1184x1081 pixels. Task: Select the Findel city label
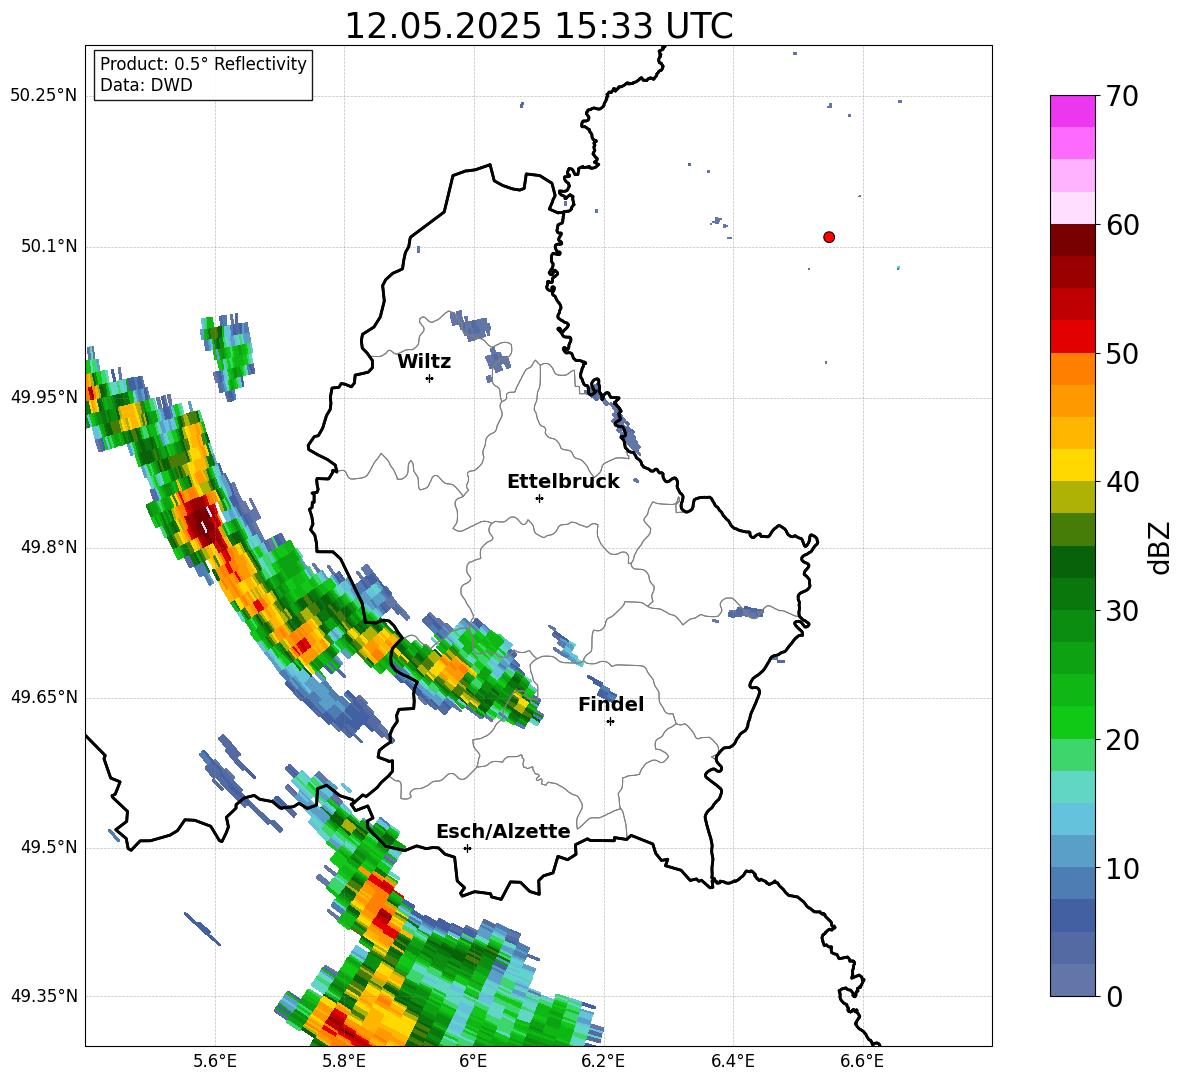click(x=611, y=704)
